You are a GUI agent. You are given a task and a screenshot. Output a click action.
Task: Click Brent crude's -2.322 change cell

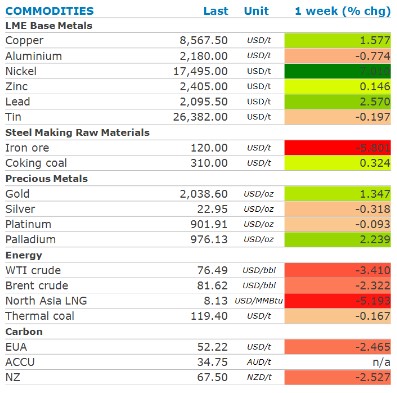pos(337,286)
